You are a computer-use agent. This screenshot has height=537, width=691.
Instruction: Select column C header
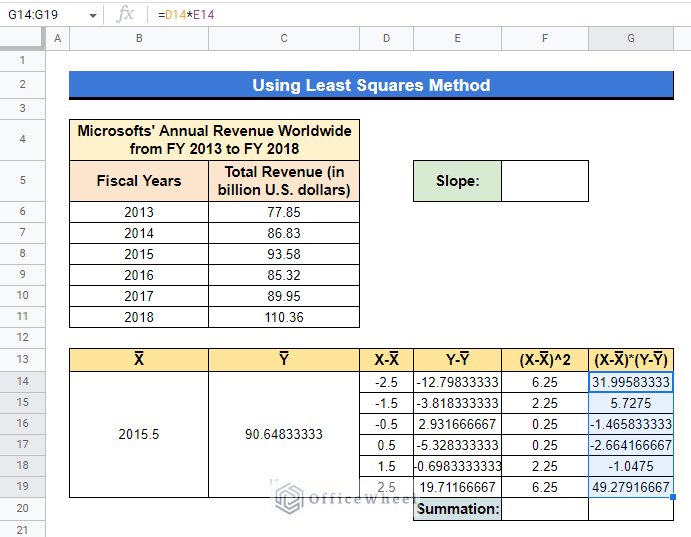[x=284, y=38]
